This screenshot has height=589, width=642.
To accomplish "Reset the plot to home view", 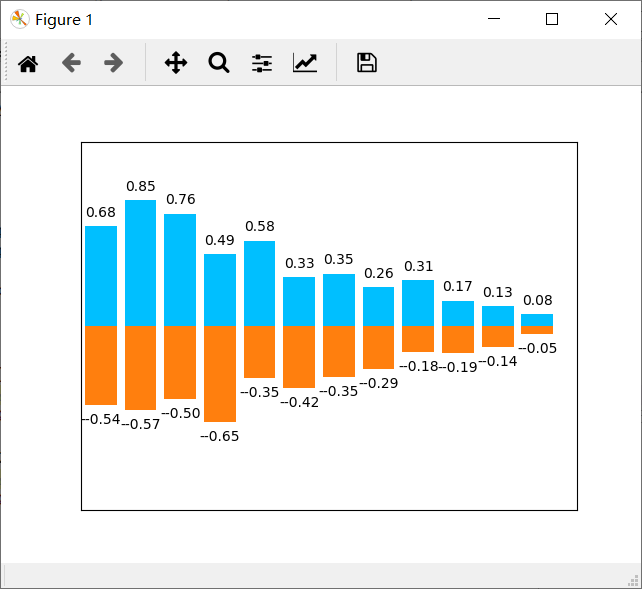I will coord(28,63).
